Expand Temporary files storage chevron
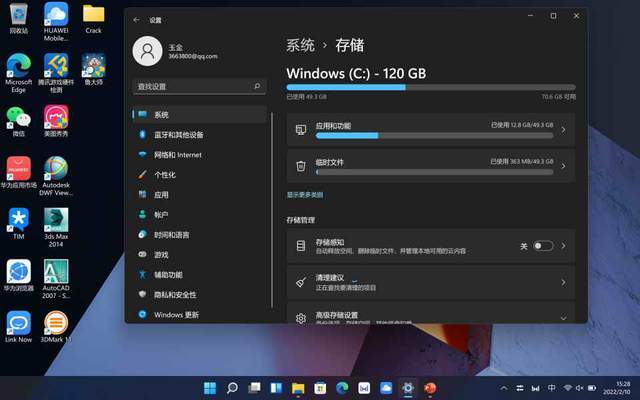This screenshot has width=640, height=400. pyautogui.click(x=563, y=166)
